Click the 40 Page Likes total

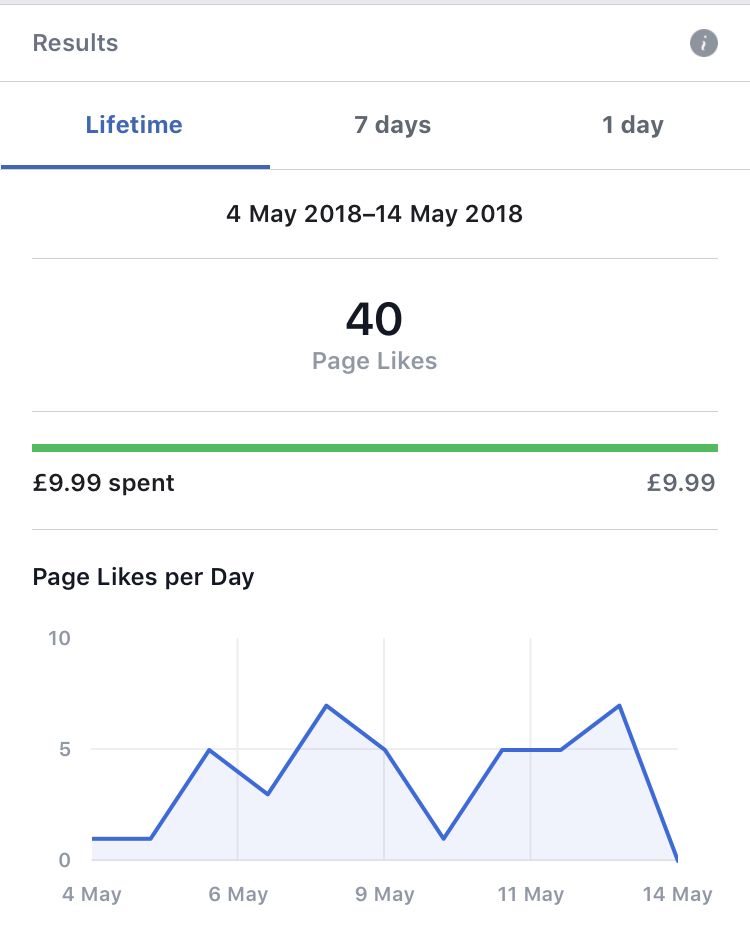[374, 319]
